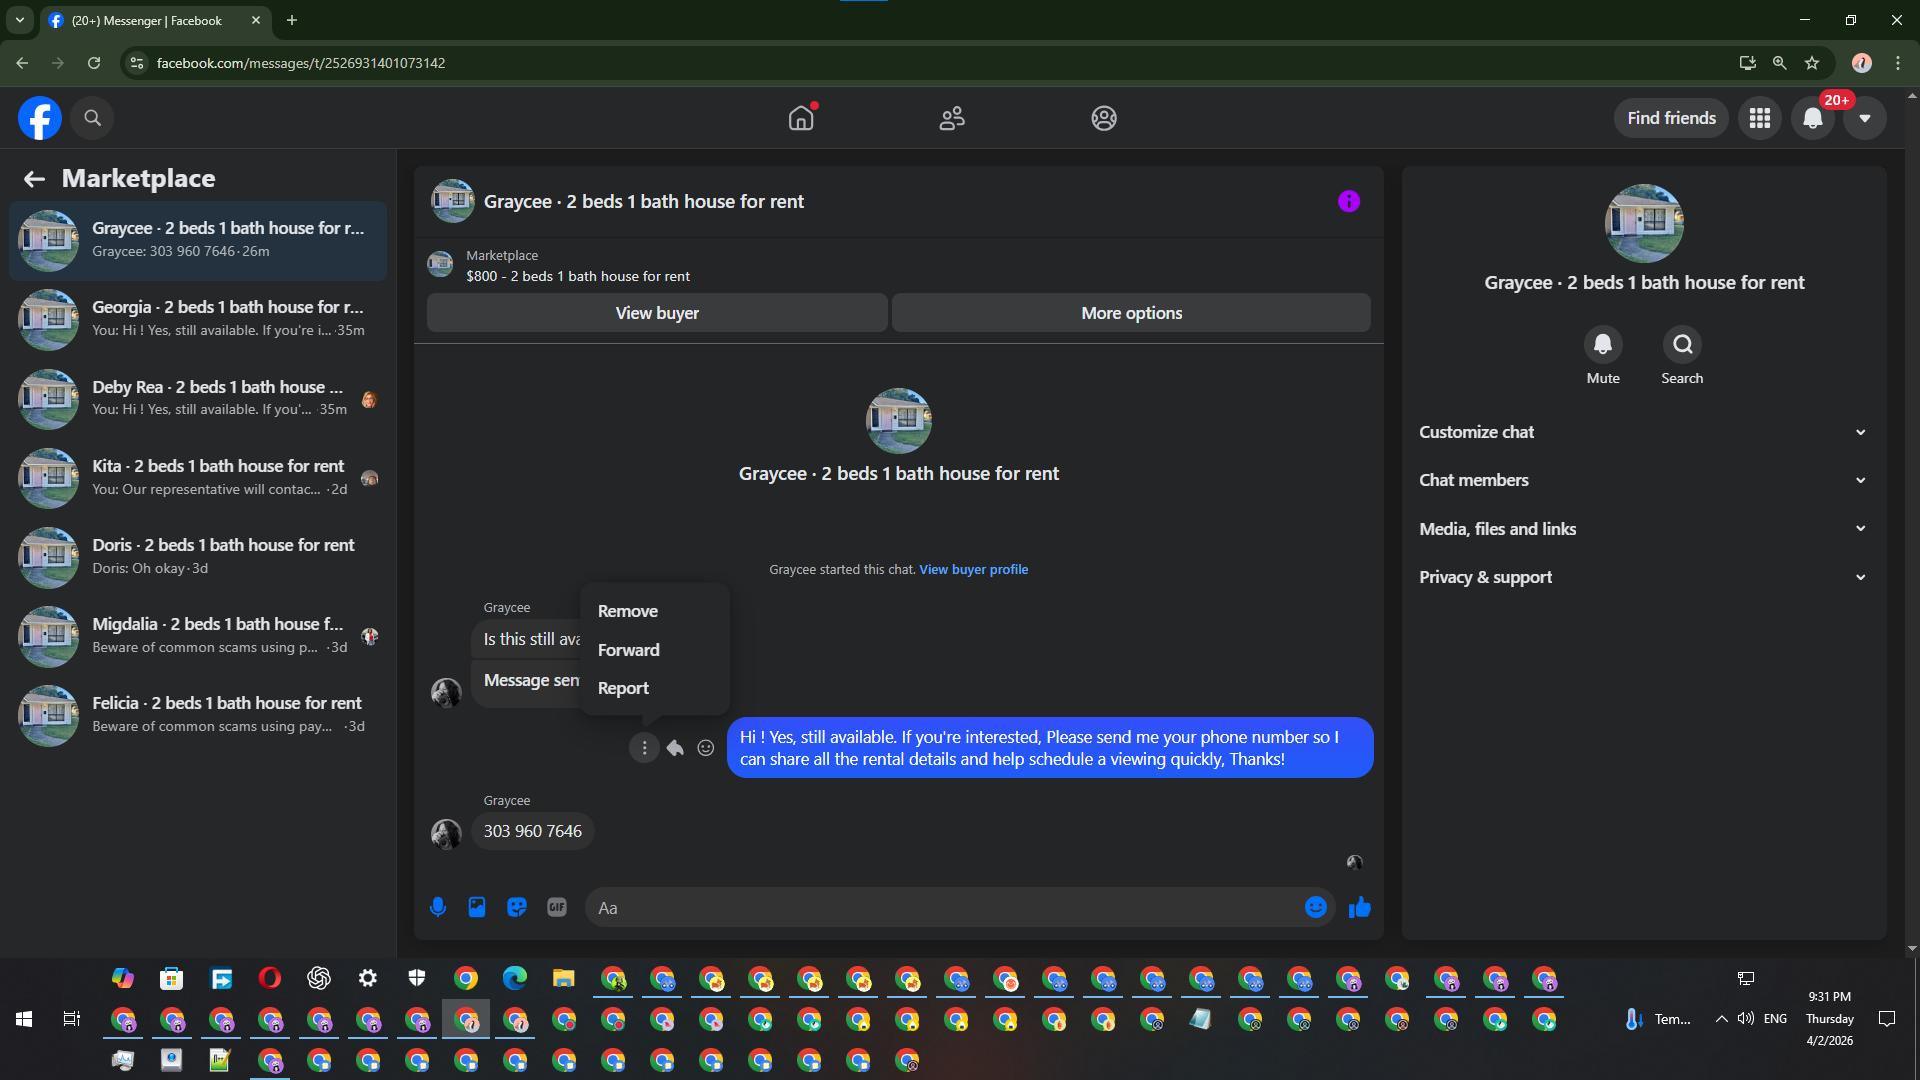
Task: Record a voice clip with the microphone
Action: [438, 907]
